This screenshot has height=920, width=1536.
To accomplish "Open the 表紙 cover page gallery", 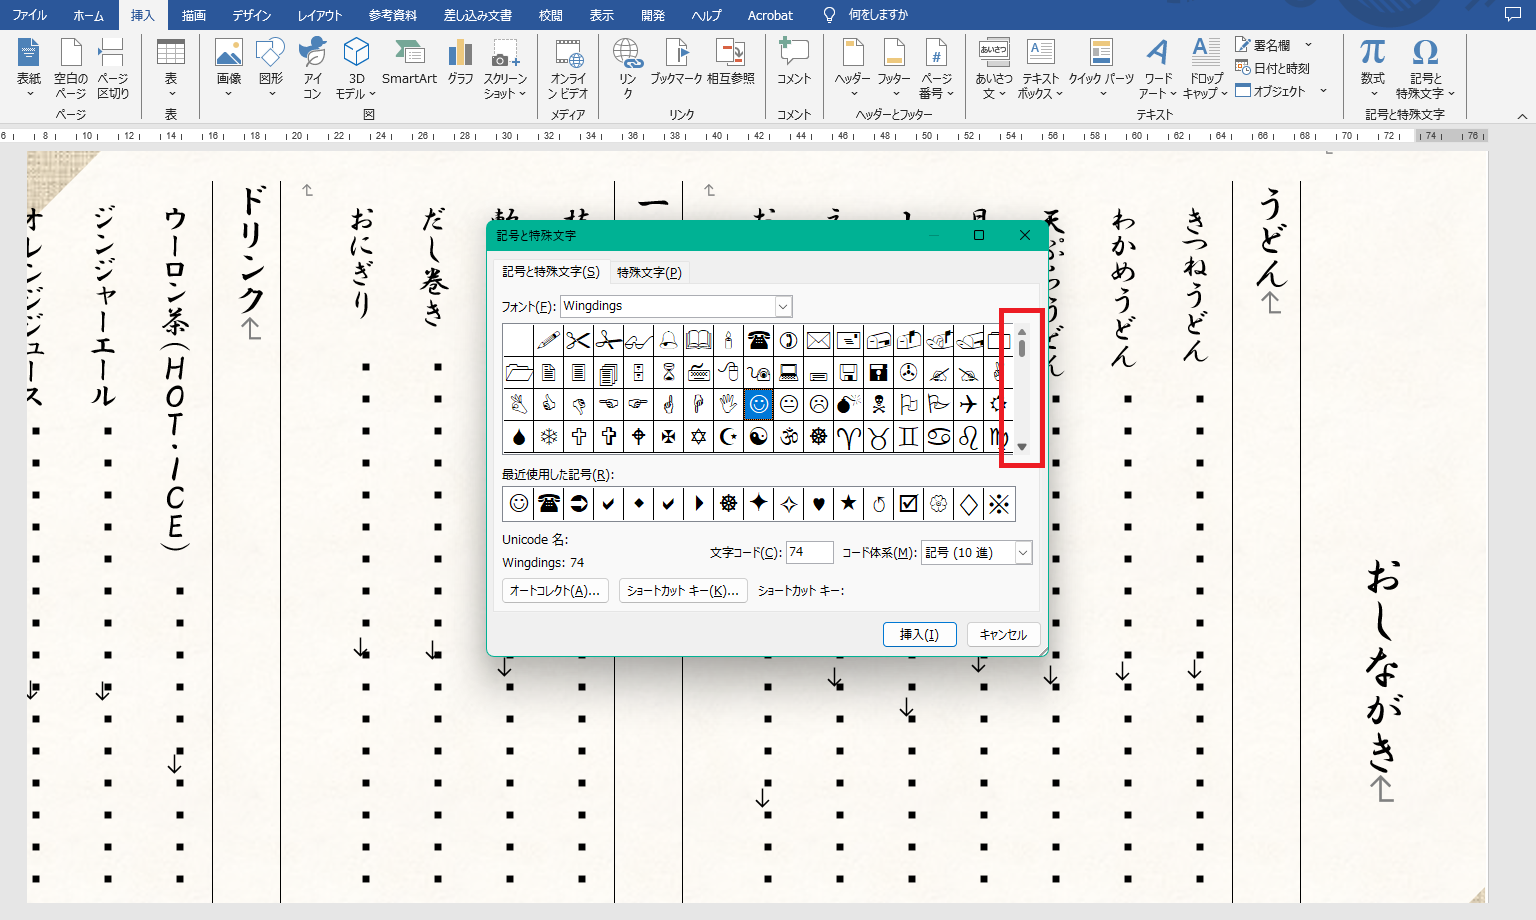I will point(29,68).
